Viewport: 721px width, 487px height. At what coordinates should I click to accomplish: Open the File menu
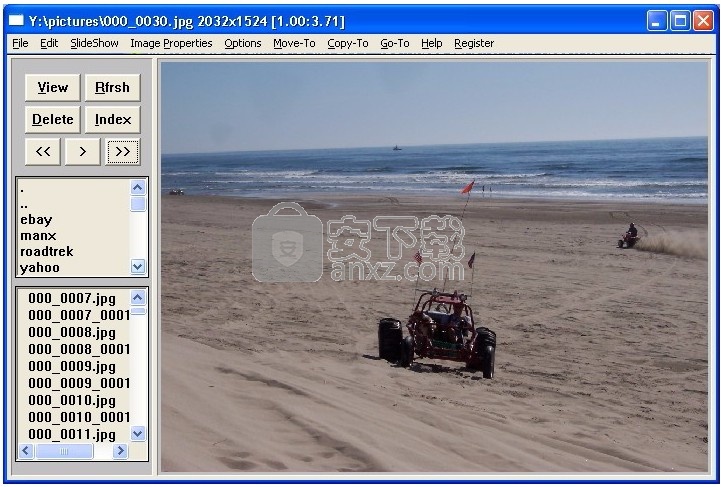tap(20, 43)
